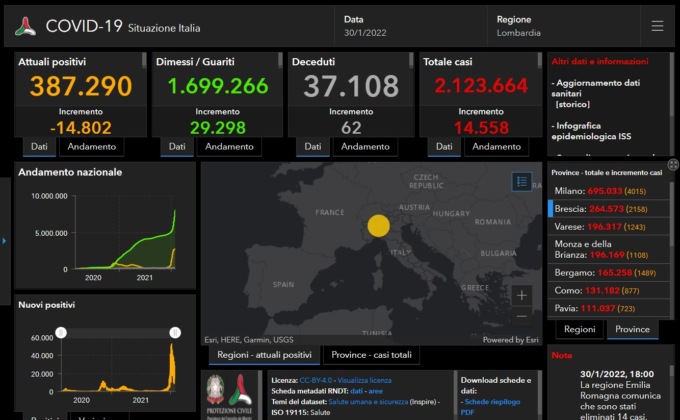This screenshot has height=420, width=680.
Task: Click the Regione Lombardia field in the header
Action: coord(564,26)
